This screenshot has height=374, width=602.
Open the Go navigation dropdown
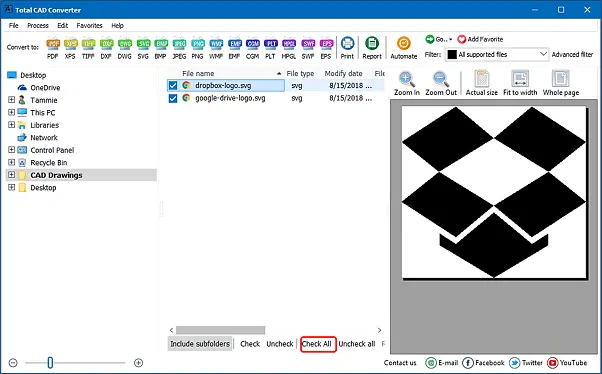coord(439,39)
